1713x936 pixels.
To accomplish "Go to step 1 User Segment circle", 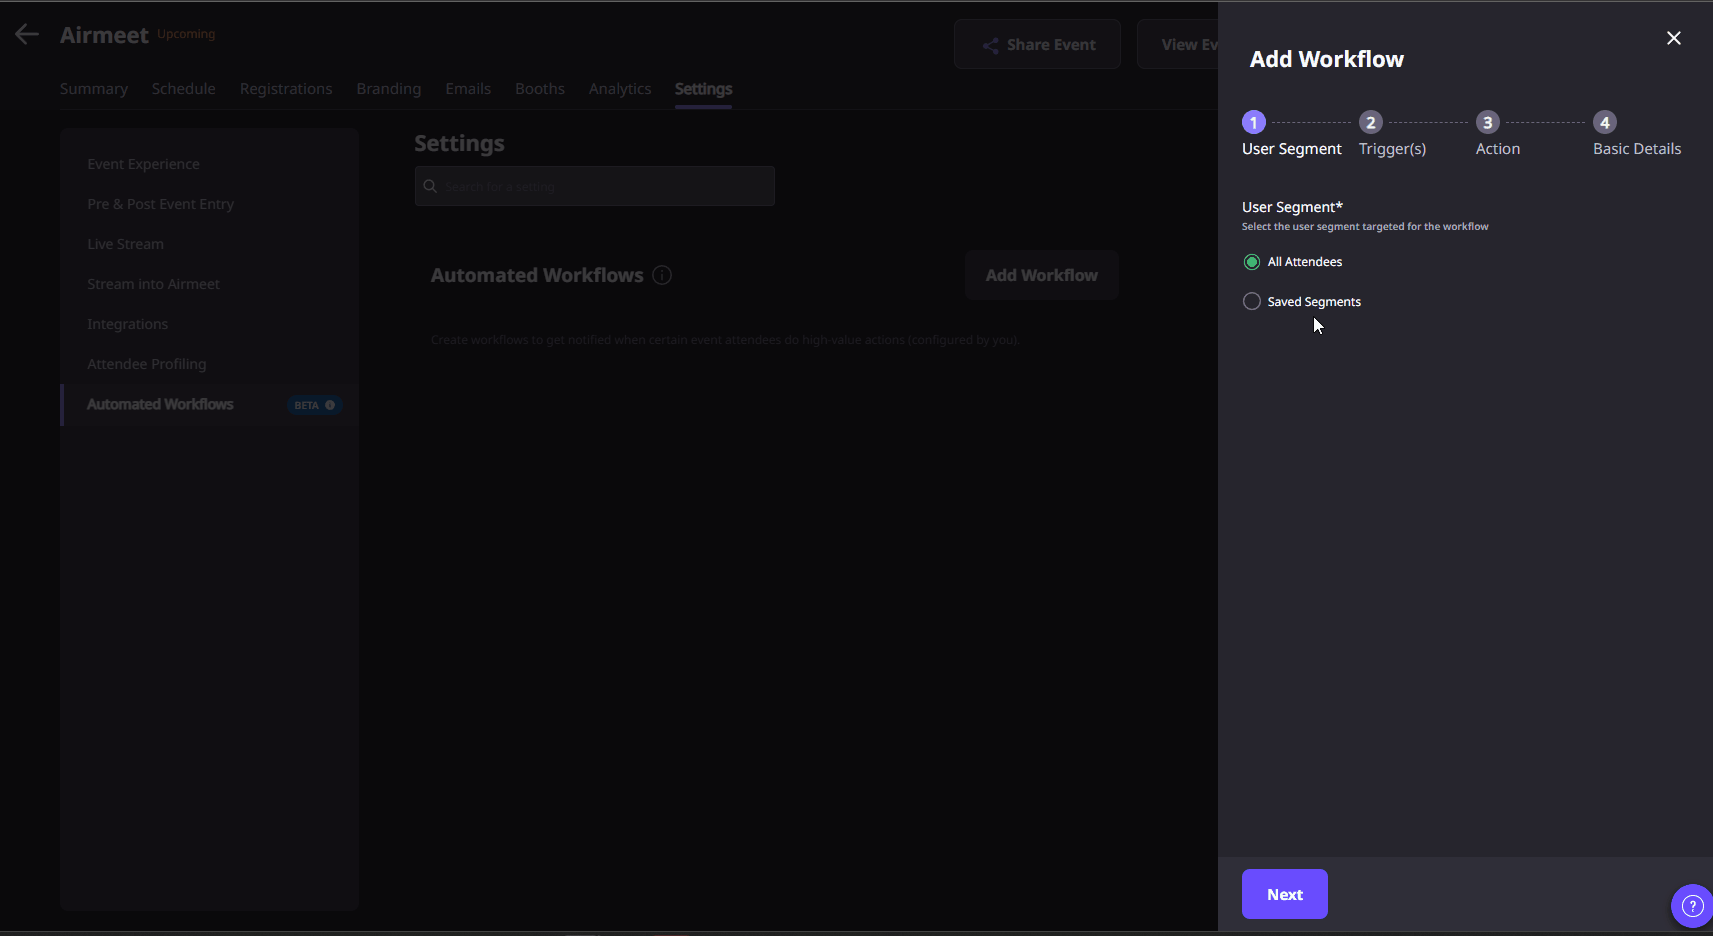I will [x=1254, y=122].
